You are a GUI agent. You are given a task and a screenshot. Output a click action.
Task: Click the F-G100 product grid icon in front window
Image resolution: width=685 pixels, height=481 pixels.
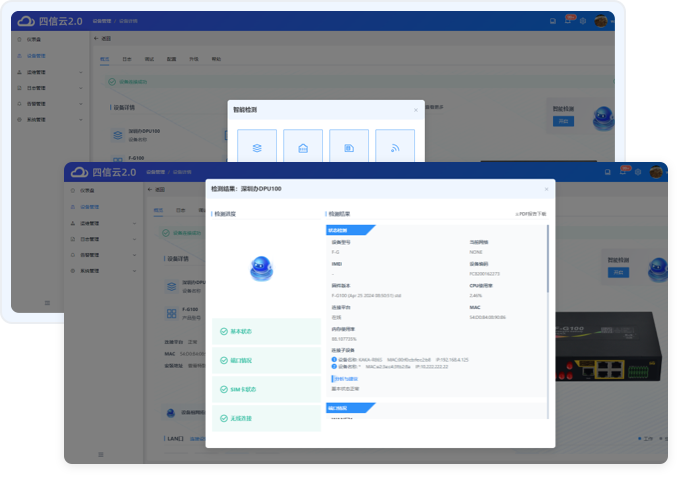click(x=171, y=313)
